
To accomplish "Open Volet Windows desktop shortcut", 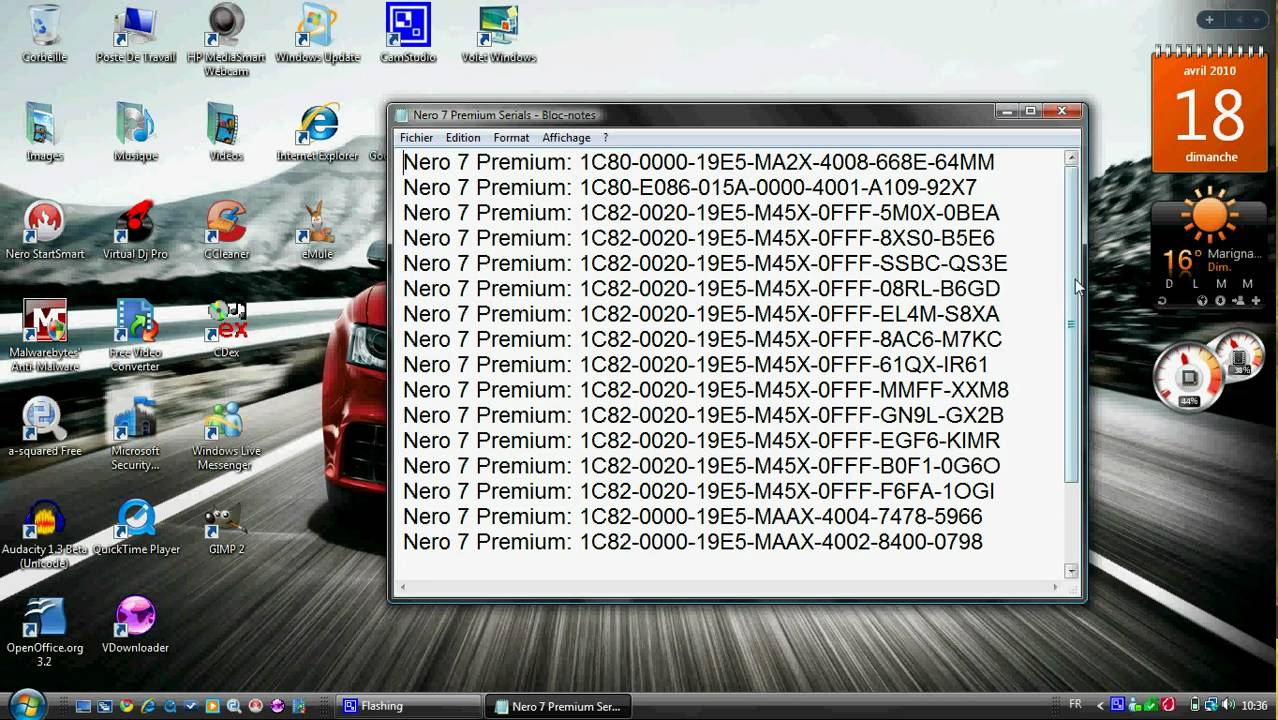I will coord(498,34).
